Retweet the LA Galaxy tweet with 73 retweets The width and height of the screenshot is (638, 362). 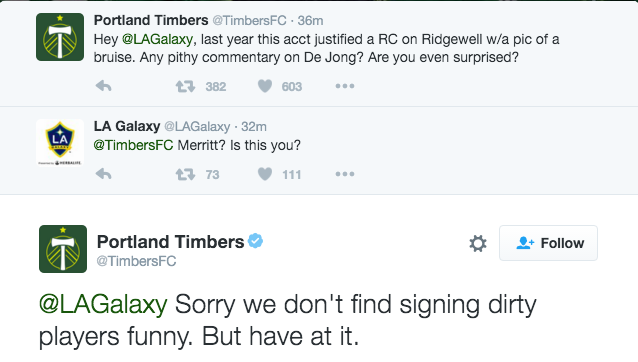(185, 174)
